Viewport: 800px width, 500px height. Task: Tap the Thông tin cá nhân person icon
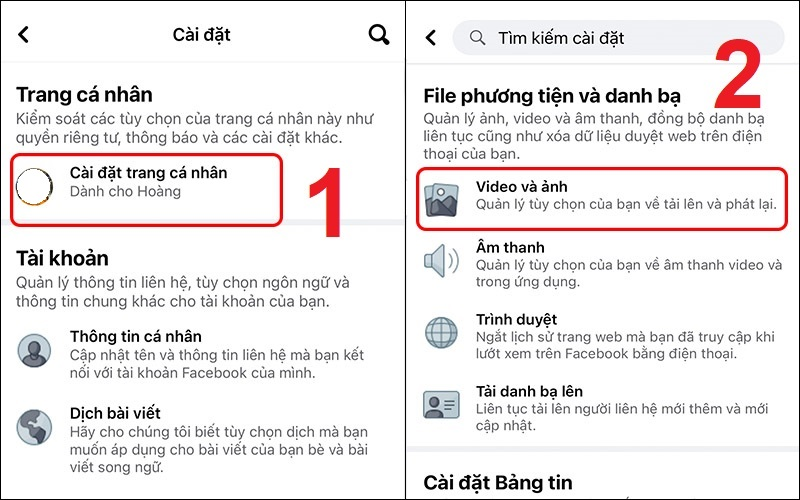tap(34, 351)
